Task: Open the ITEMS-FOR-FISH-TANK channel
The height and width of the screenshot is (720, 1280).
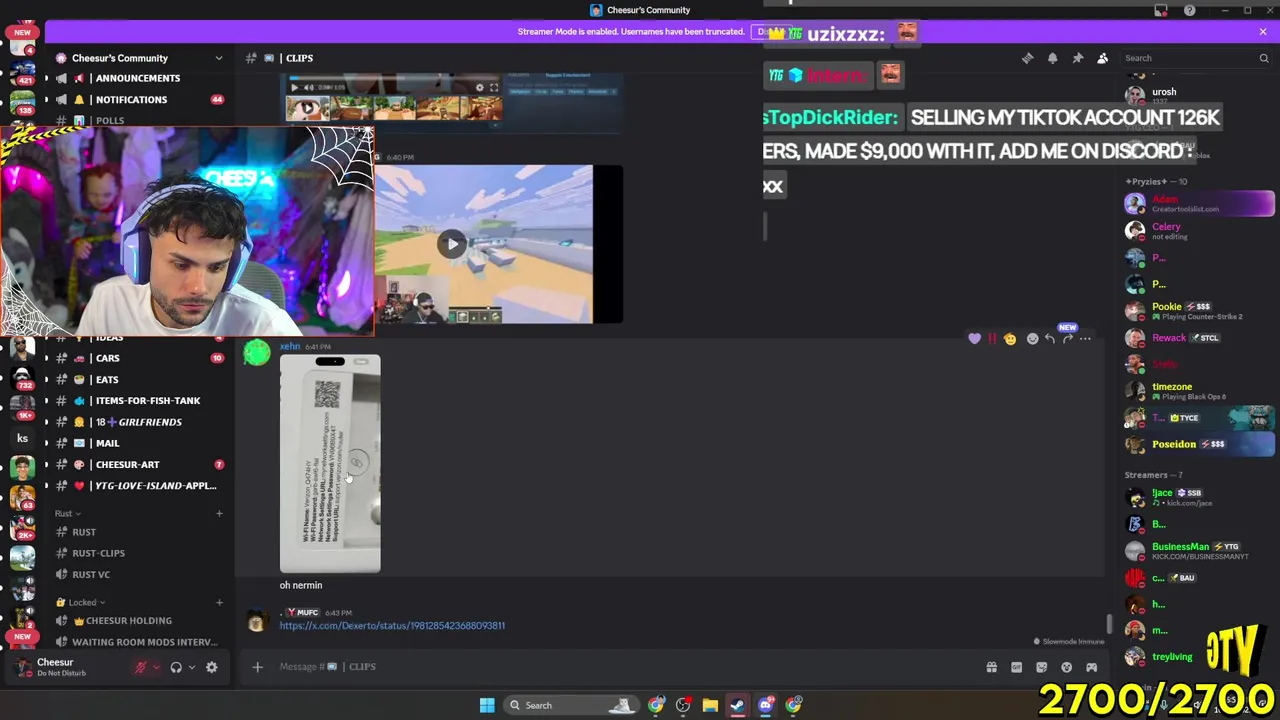Action: (x=147, y=401)
